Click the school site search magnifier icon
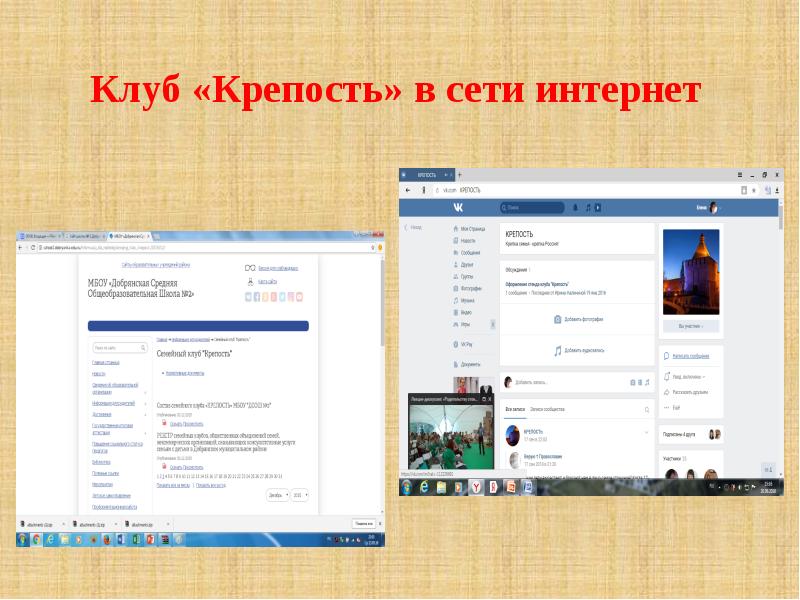This screenshot has height=600, width=800. pyautogui.click(x=143, y=348)
